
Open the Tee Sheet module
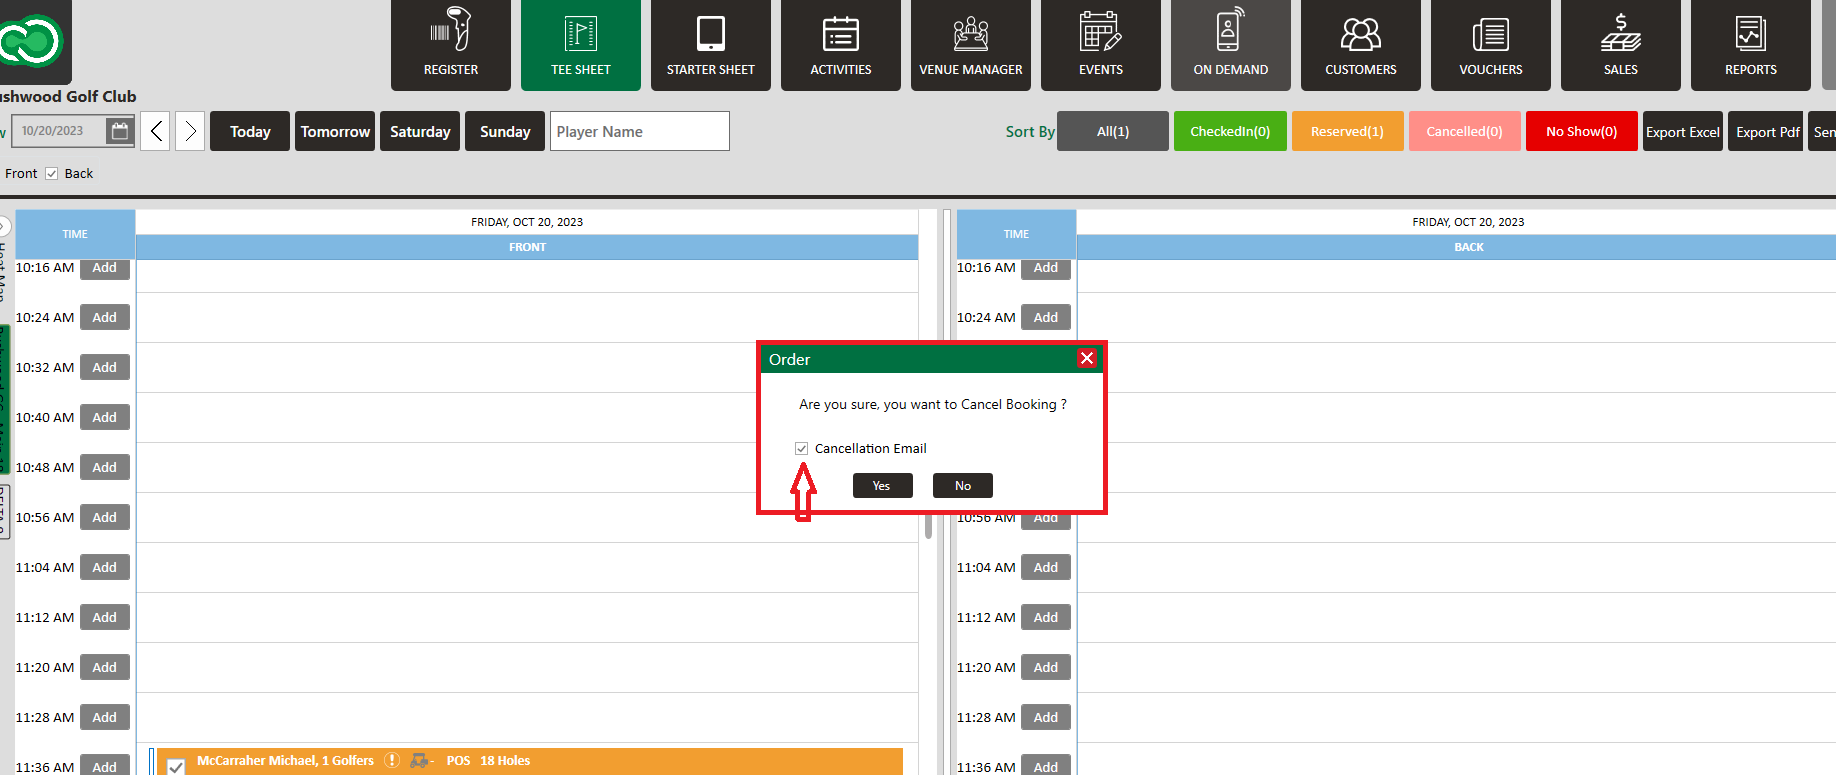point(581,45)
